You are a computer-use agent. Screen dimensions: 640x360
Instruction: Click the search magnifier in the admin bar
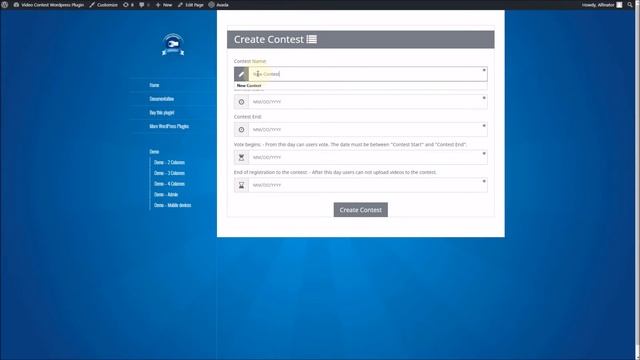(630, 5)
